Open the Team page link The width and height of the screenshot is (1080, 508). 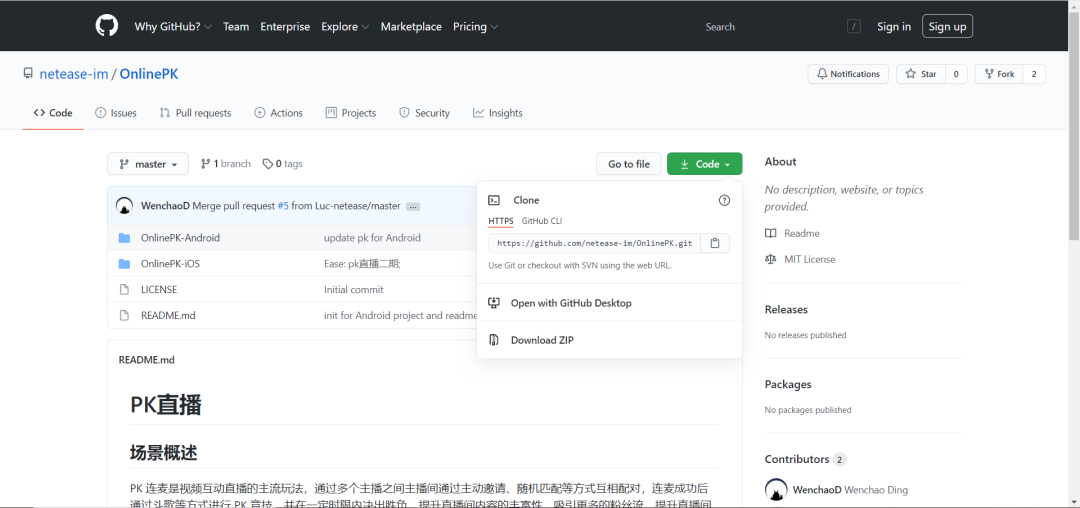[x=236, y=27]
